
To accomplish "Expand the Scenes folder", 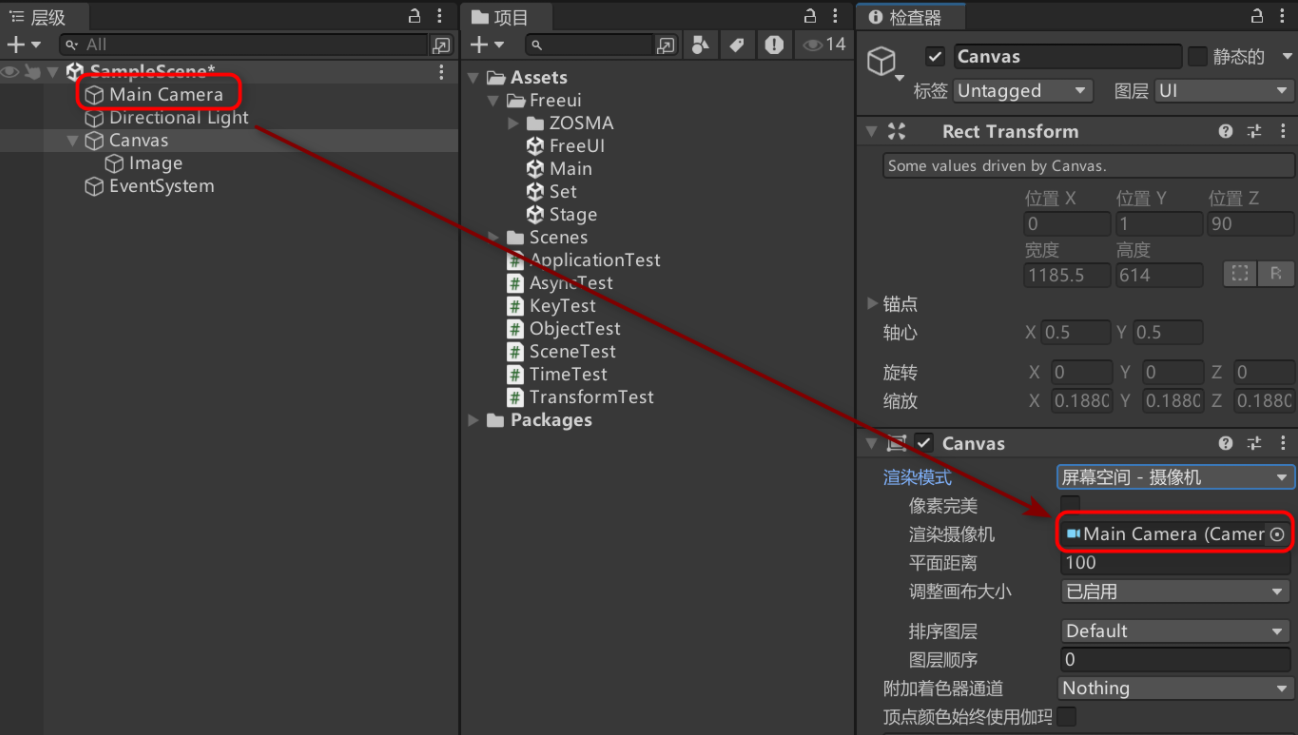I will [x=493, y=237].
